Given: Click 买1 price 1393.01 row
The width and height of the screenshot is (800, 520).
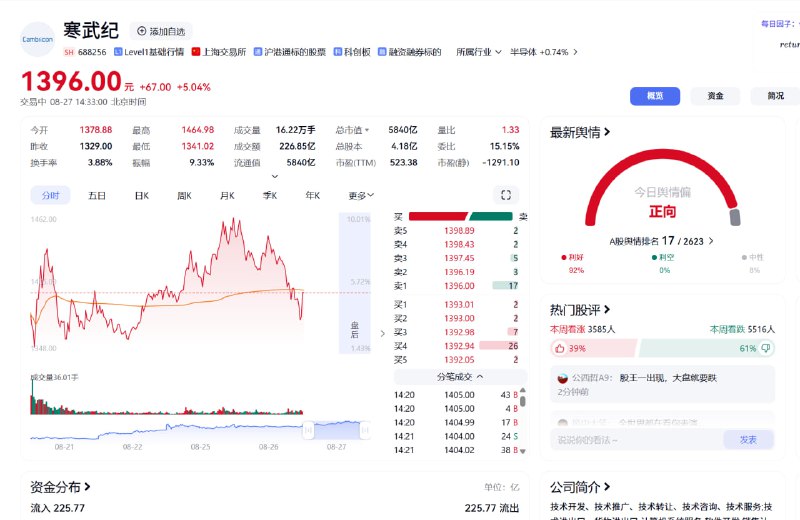Looking at the screenshot, I should [x=457, y=305].
